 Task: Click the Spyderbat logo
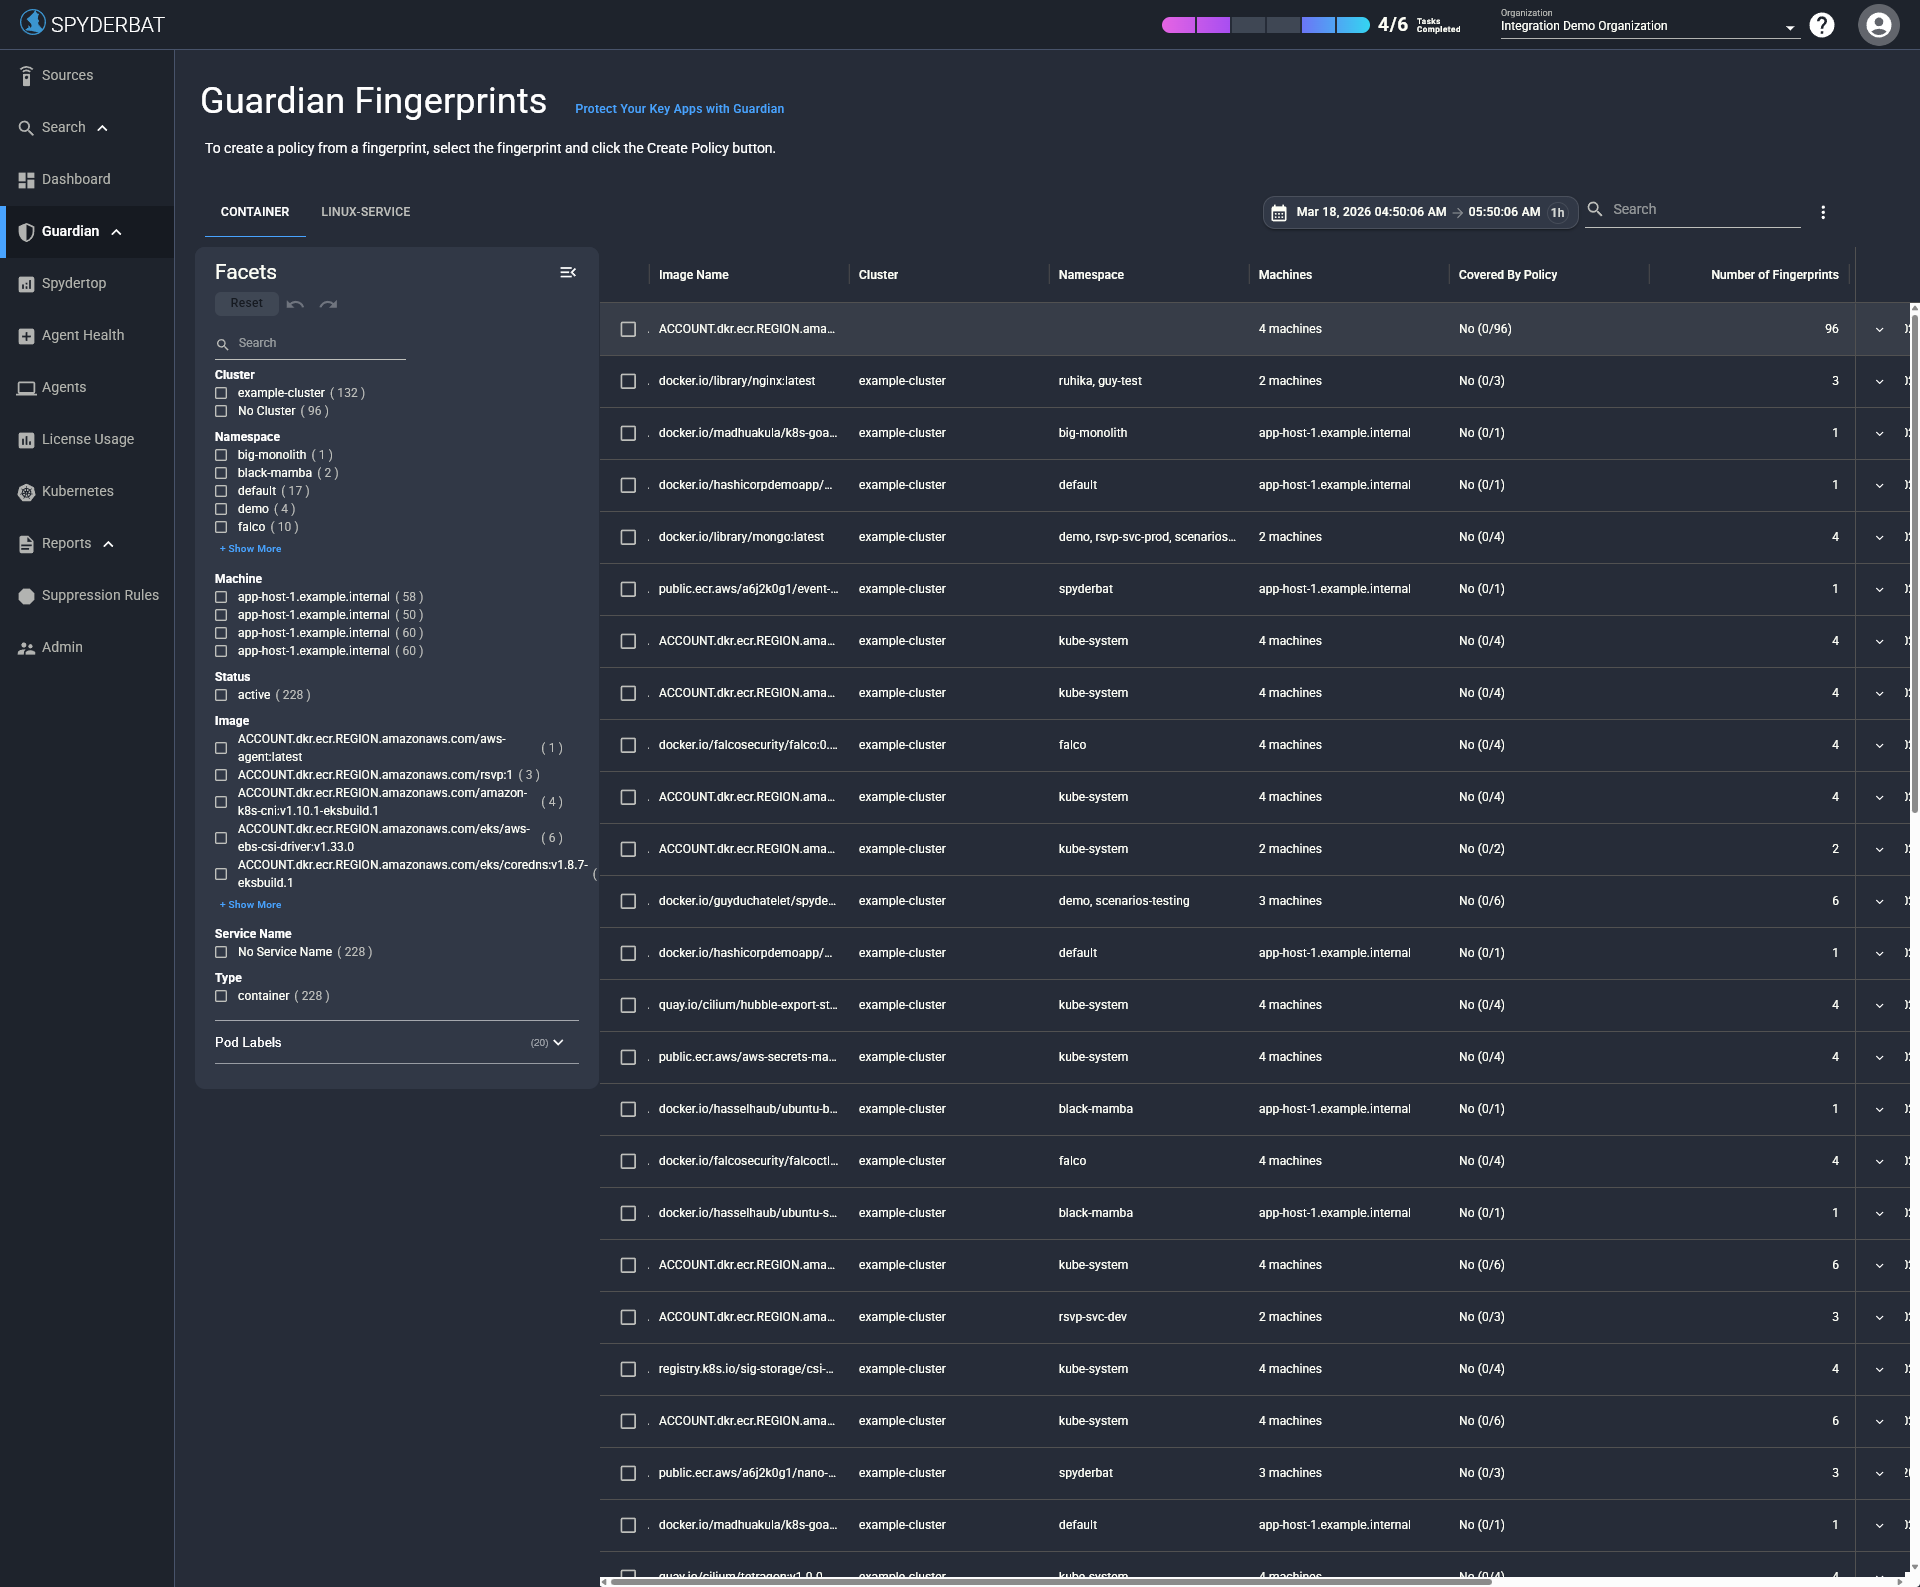91,23
